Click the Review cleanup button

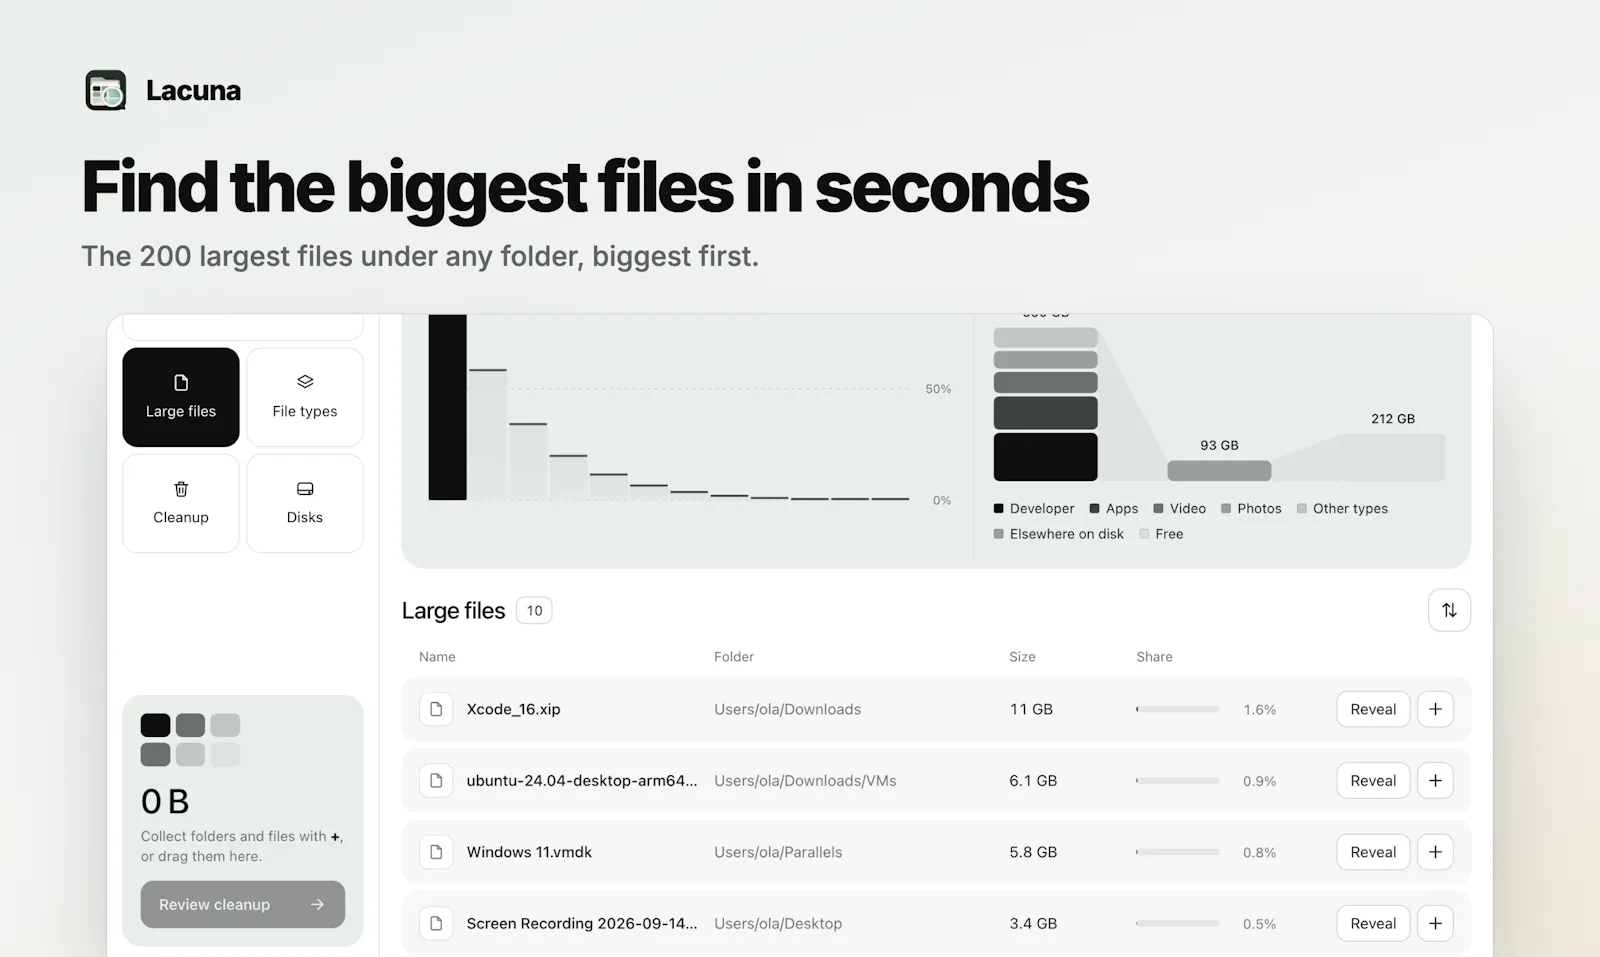point(243,904)
